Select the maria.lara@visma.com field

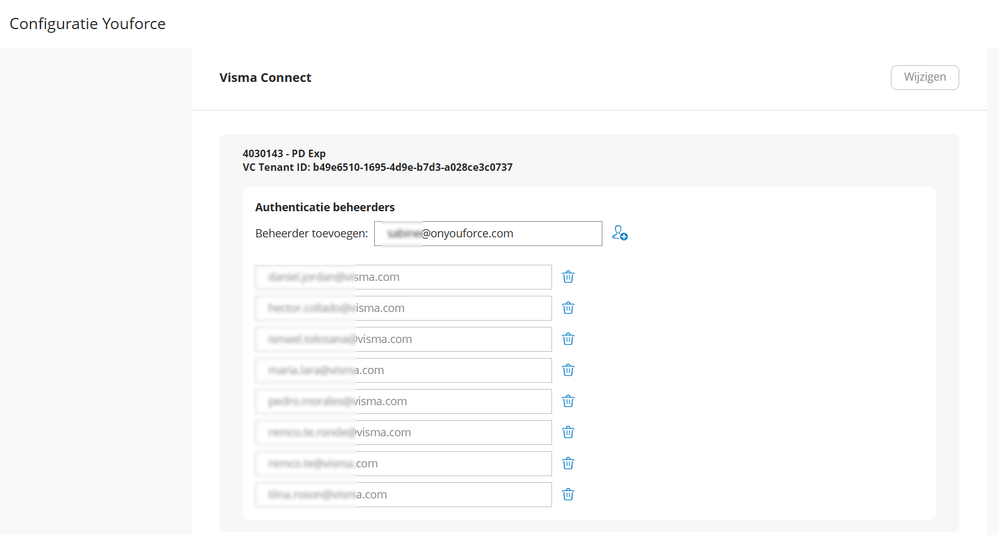[x=403, y=370]
